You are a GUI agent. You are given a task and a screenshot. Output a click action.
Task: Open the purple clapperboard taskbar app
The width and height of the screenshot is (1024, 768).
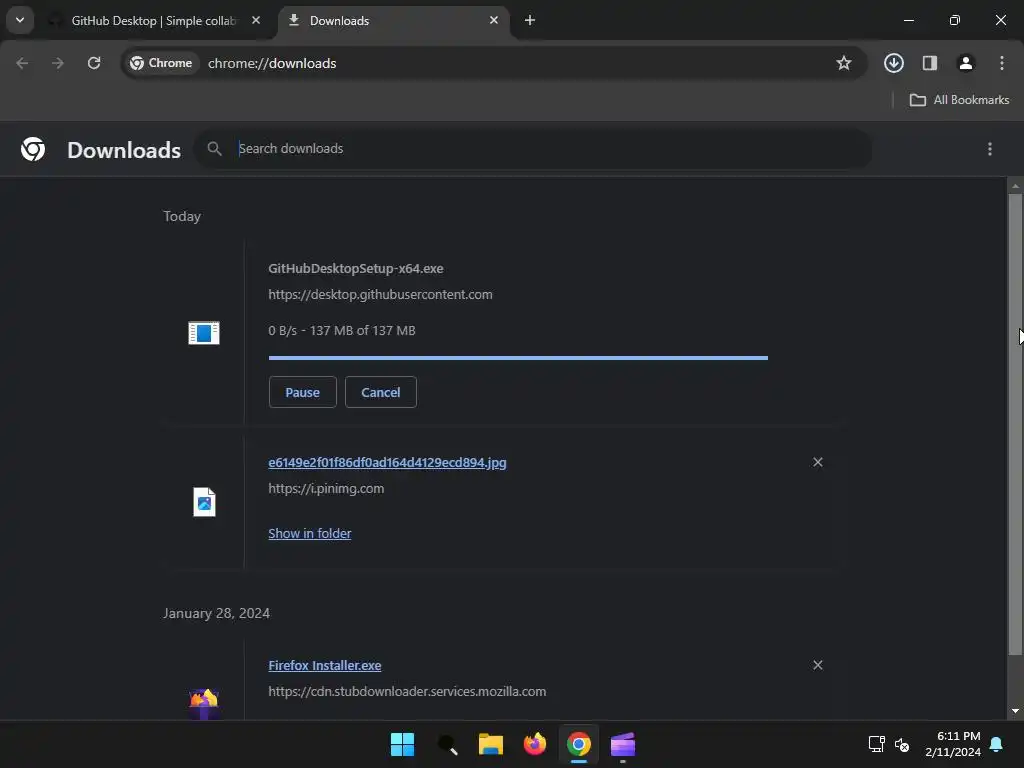(x=623, y=744)
